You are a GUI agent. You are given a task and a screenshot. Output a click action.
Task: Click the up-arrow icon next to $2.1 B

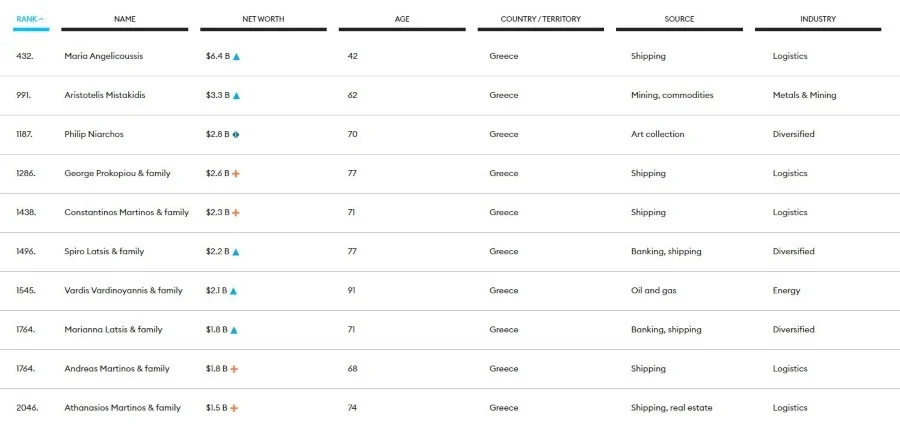234,291
